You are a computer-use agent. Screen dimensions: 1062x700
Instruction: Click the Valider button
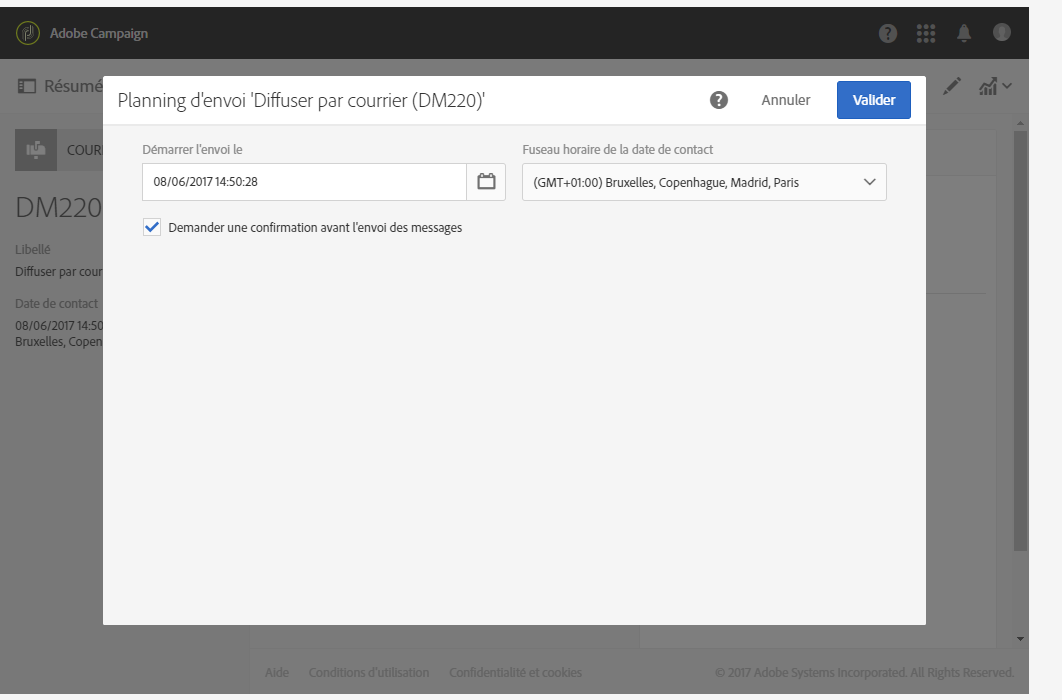point(873,100)
